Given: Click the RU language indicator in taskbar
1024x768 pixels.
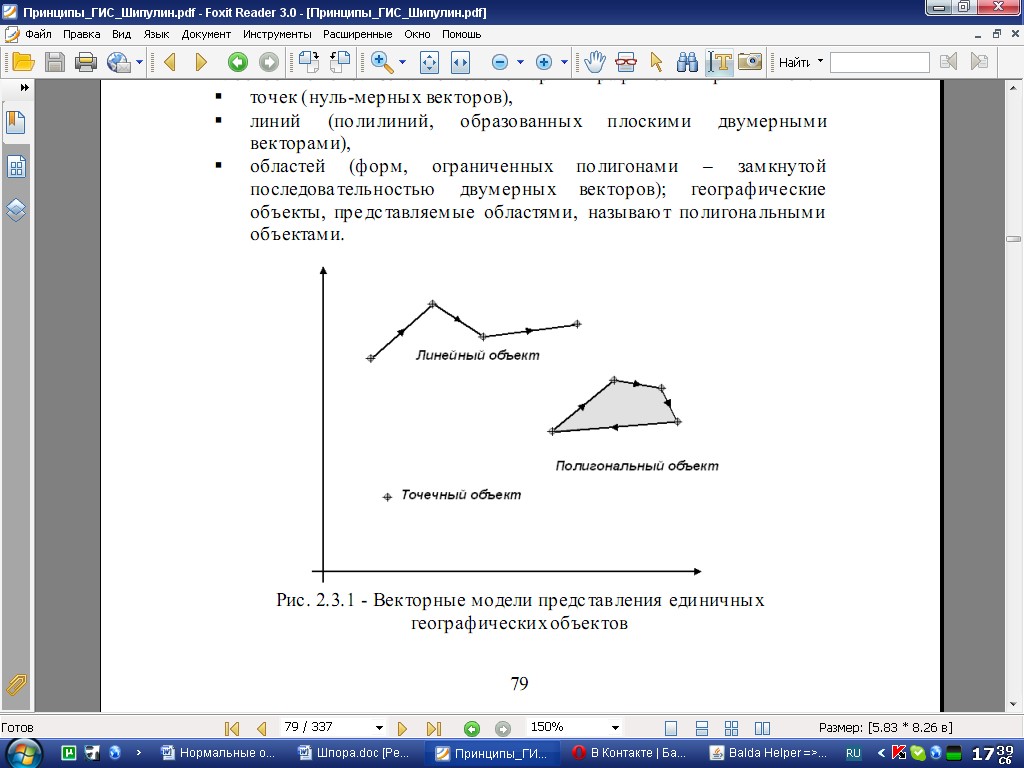Looking at the screenshot, I should 853,753.
